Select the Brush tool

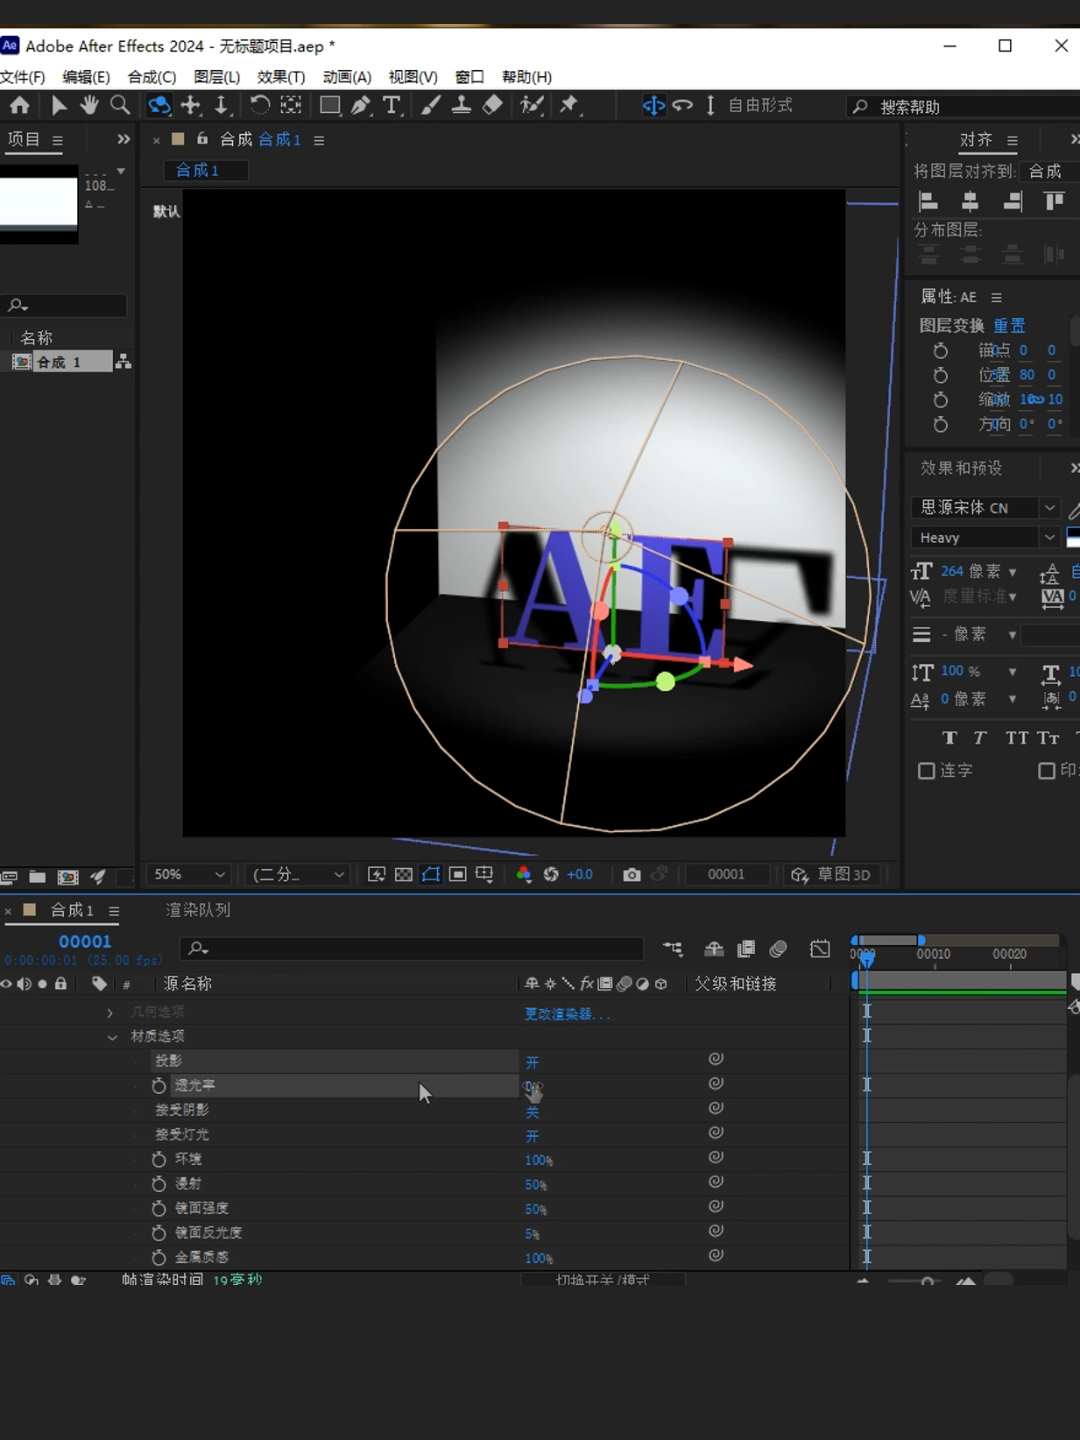click(431, 105)
